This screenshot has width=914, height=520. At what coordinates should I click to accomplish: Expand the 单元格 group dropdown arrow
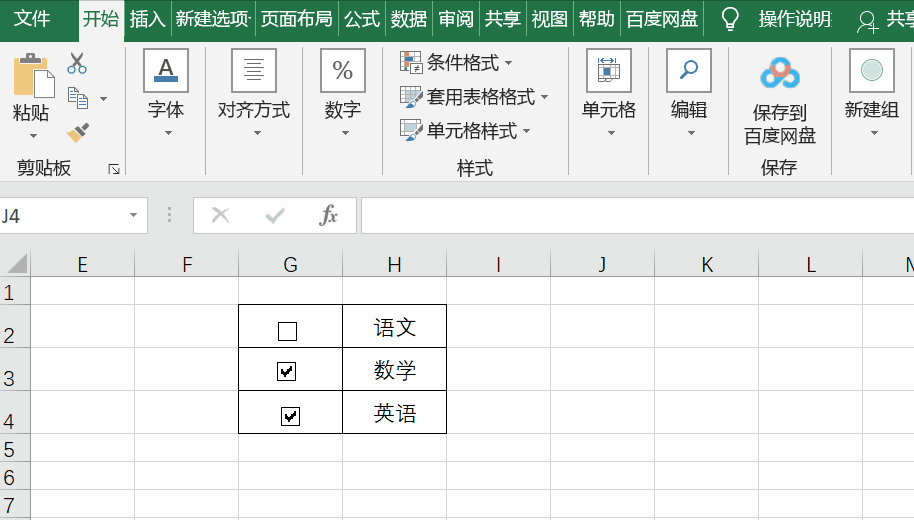(x=611, y=133)
